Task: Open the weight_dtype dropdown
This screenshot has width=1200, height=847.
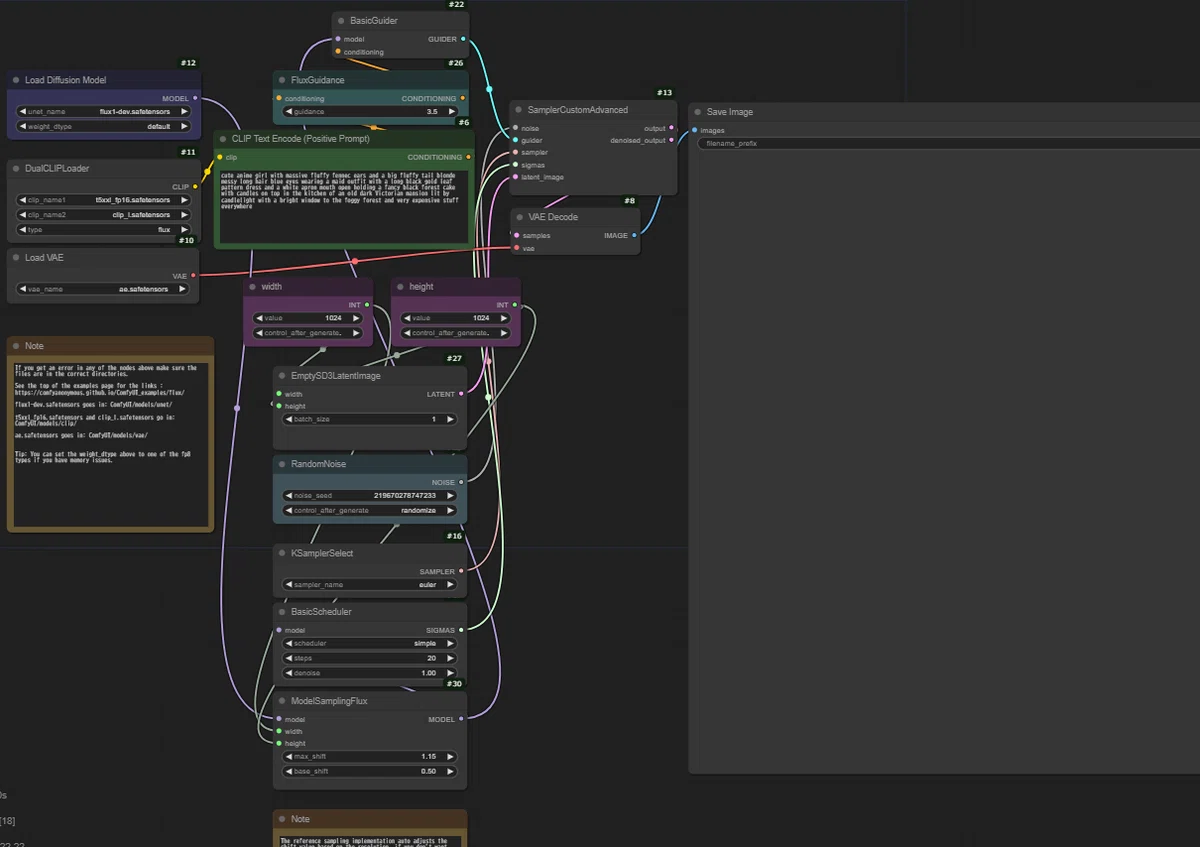Action: click(104, 127)
